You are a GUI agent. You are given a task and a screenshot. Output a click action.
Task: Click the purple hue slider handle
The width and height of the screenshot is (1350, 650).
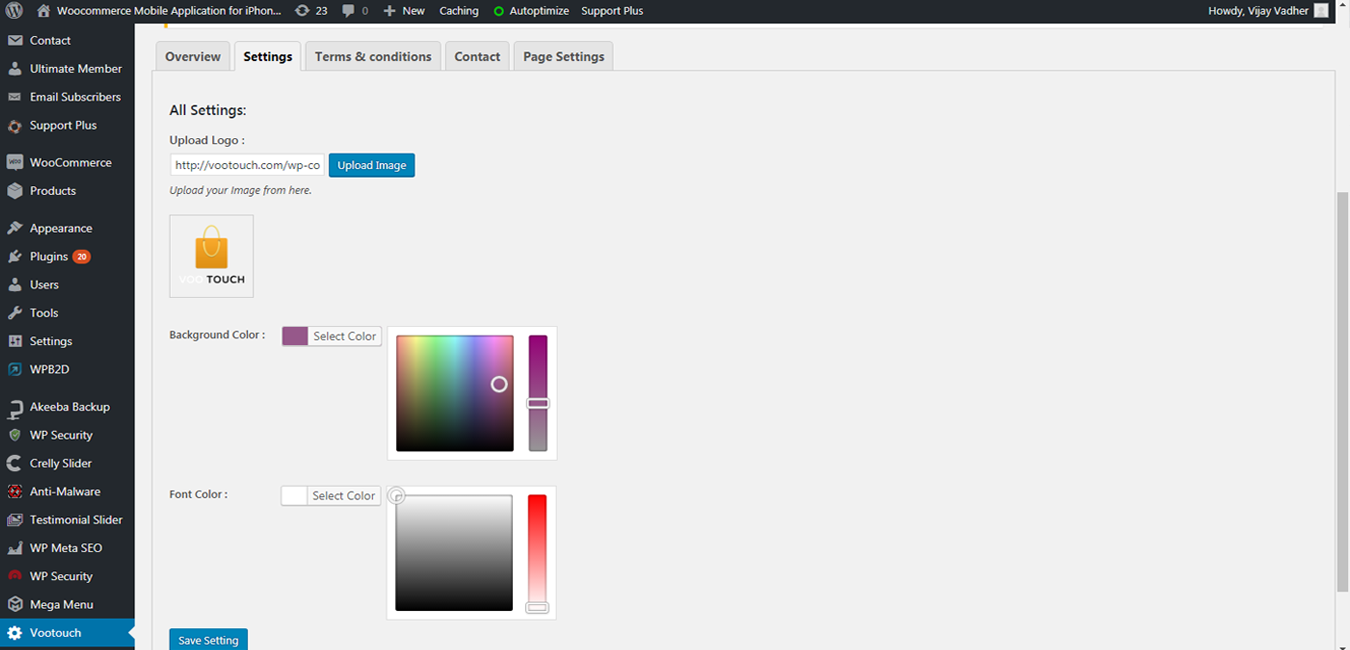(538, 403)
